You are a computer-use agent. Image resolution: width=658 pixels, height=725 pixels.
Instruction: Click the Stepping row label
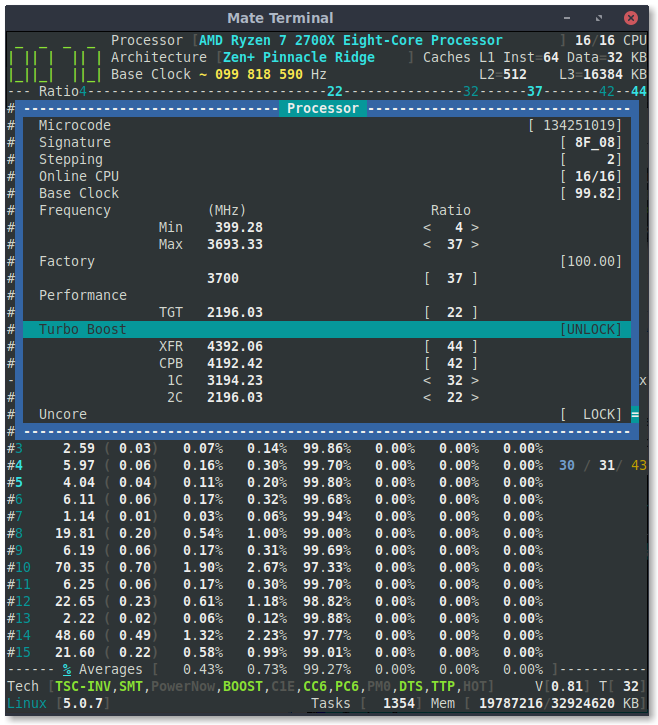(x=71, y=160)
